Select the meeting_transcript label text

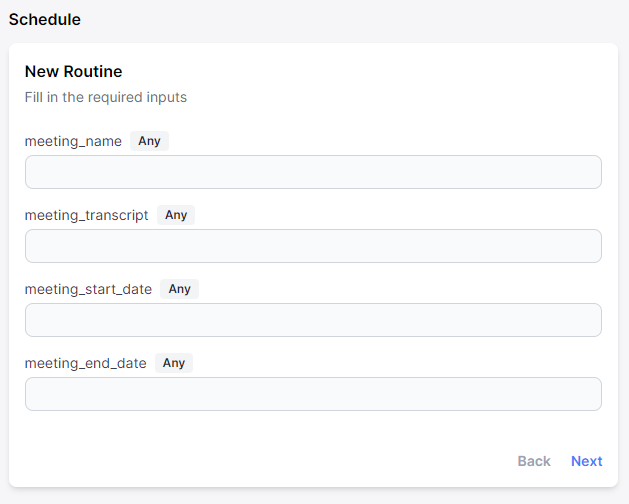86,215
